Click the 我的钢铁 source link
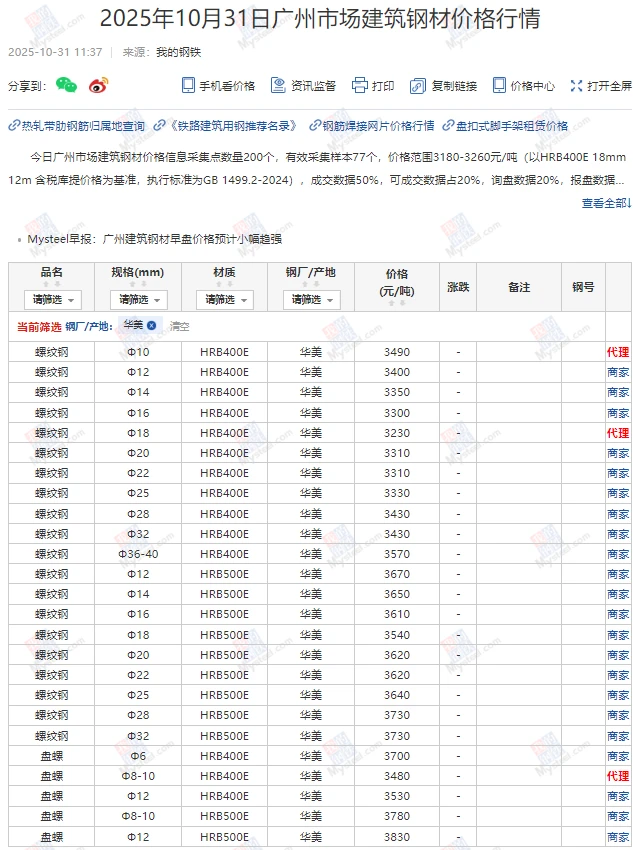Image resolution: width=633 pixels, height=850 pixels. (x=178, y=52)
